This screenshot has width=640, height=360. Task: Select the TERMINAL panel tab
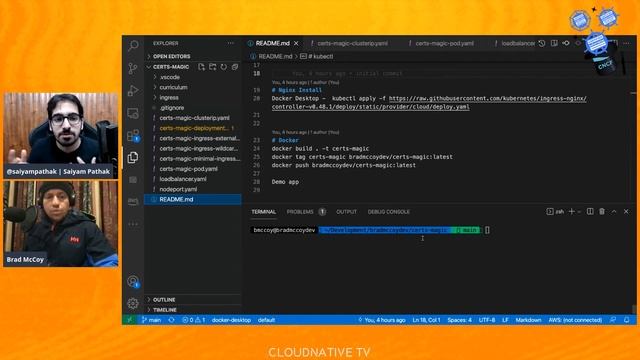pos(264,212)
